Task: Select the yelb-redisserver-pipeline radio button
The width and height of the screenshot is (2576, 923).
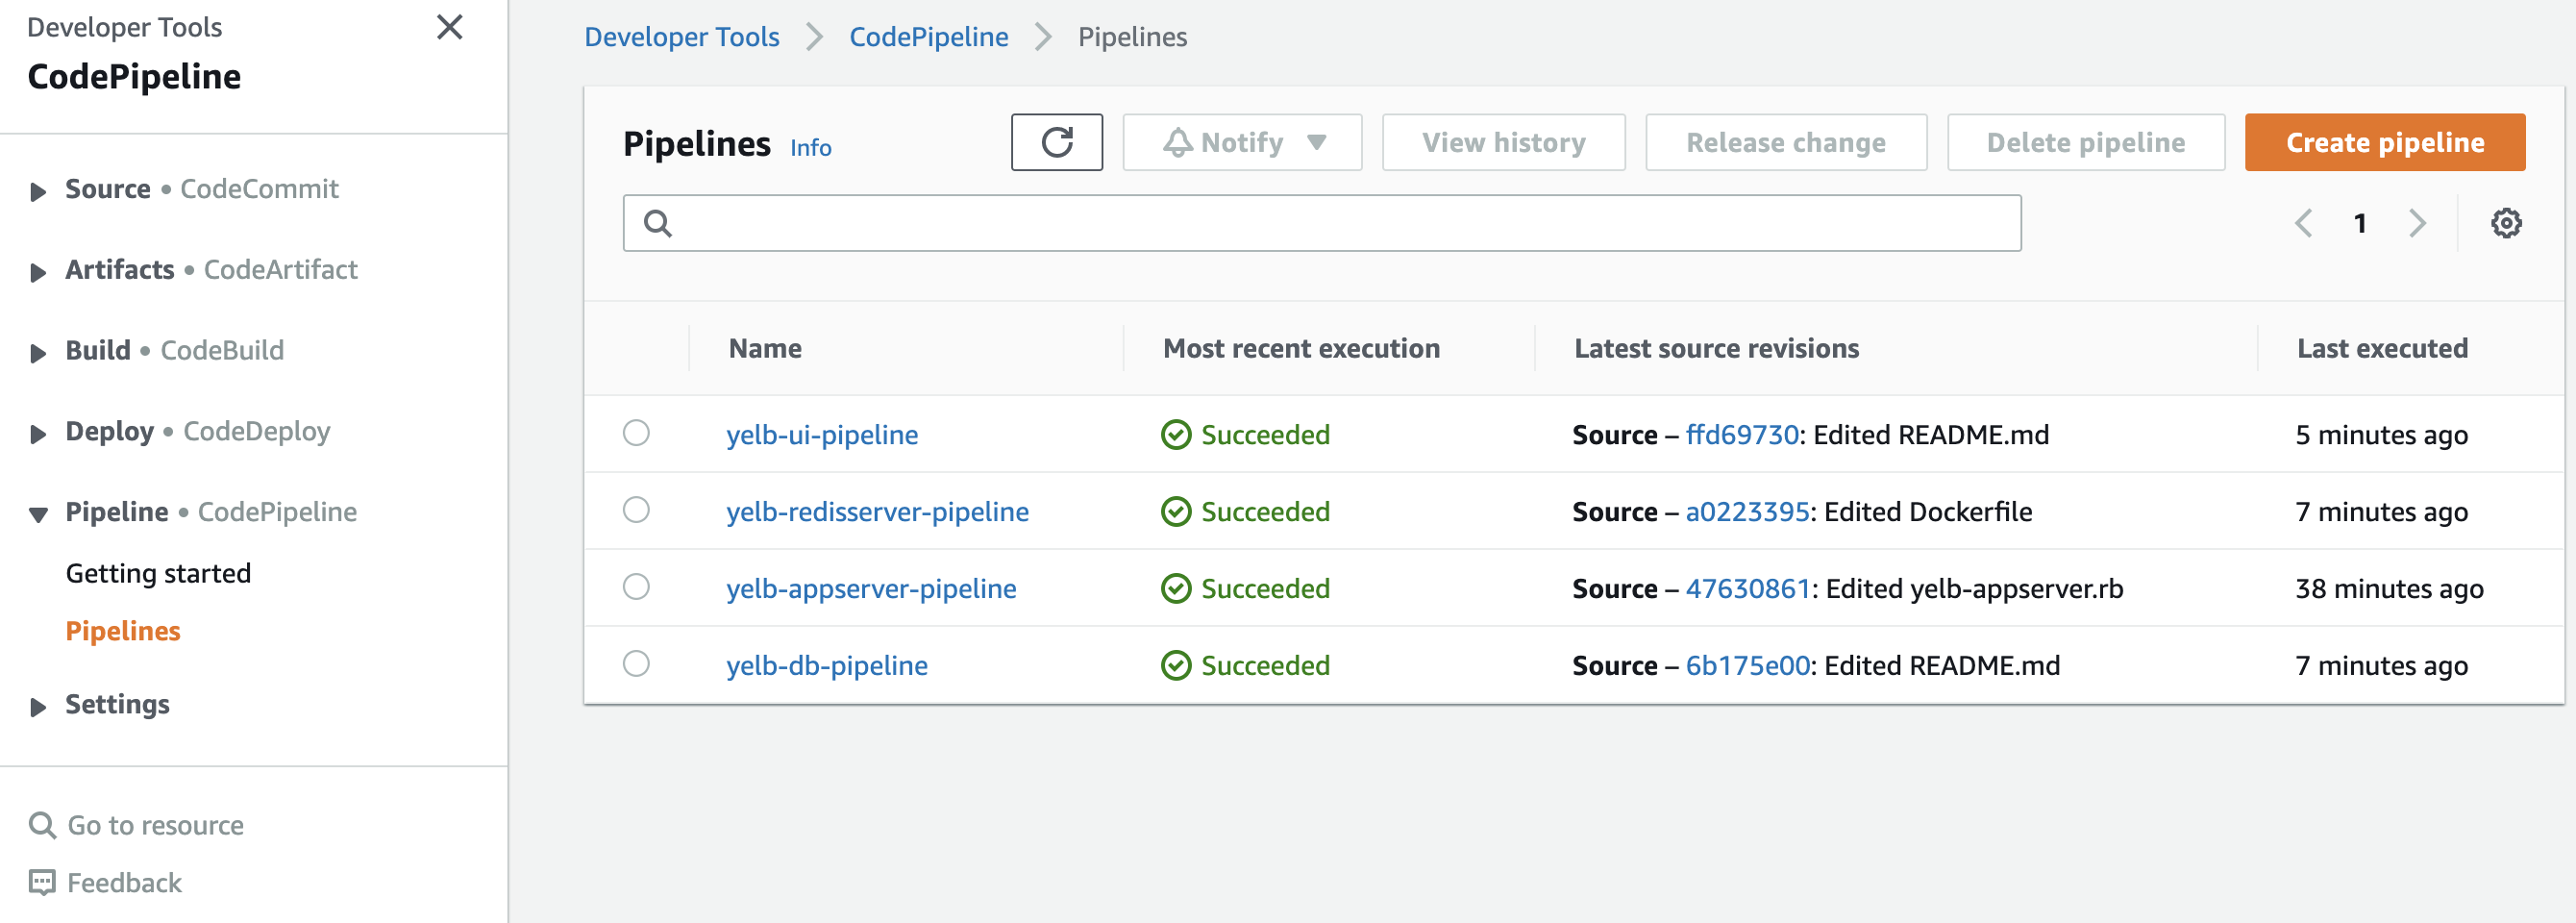Action: (636, 510)
